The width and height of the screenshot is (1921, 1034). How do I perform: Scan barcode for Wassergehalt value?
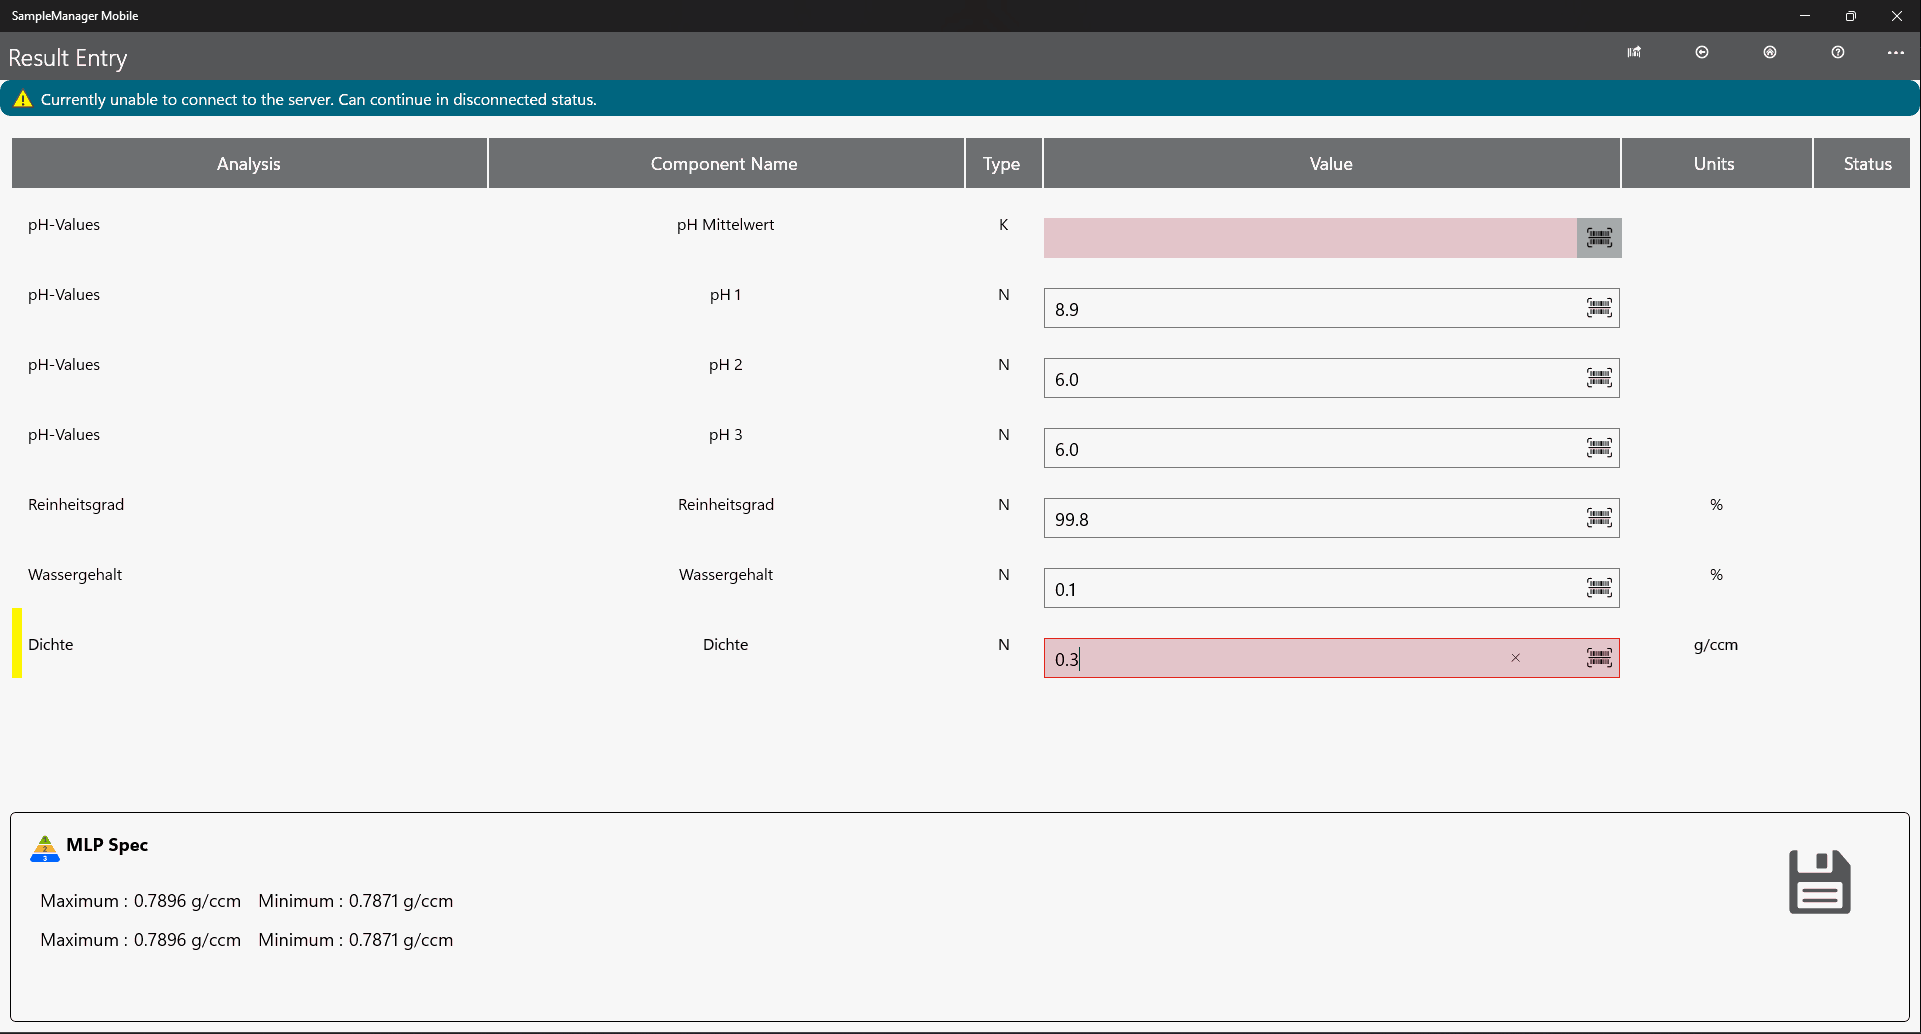1599,588
